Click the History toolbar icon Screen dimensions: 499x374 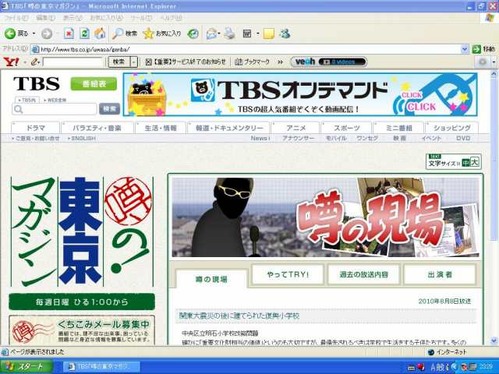pyautogui.click(x=193, y=33)
